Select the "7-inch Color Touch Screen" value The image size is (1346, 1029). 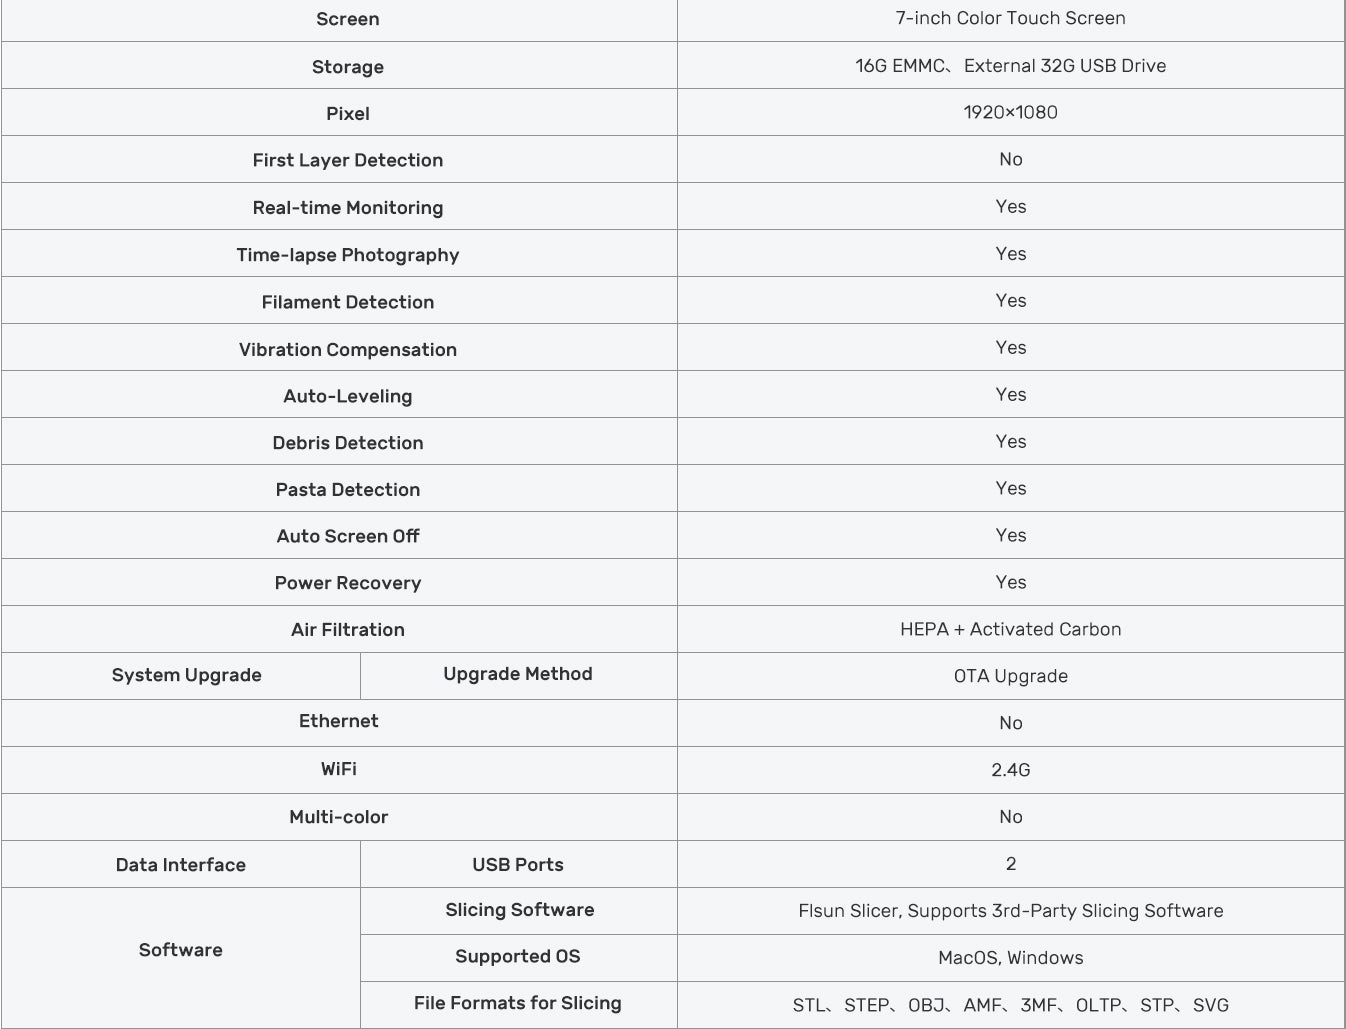coord(1010,18)
